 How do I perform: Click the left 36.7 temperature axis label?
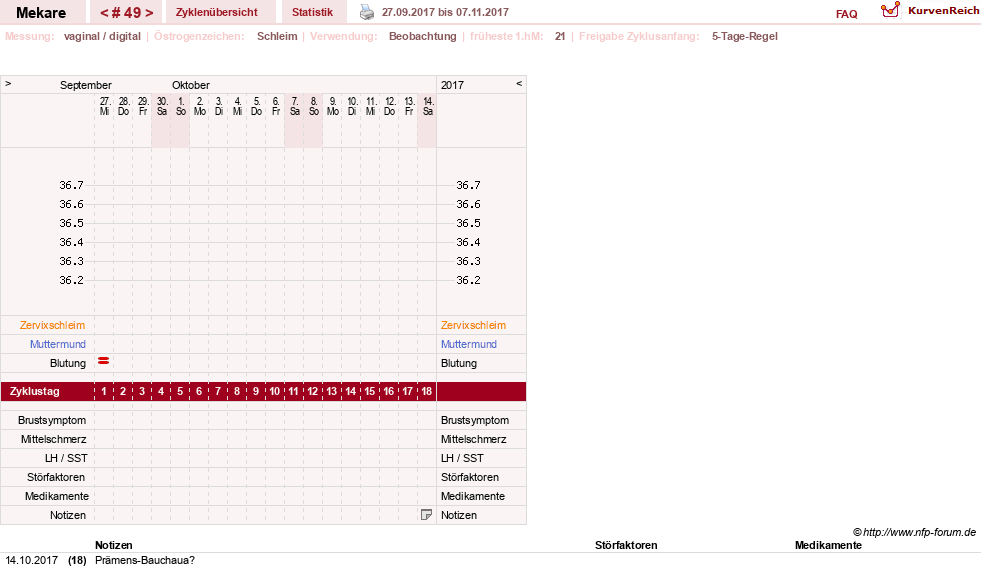[x=71, y=185]
